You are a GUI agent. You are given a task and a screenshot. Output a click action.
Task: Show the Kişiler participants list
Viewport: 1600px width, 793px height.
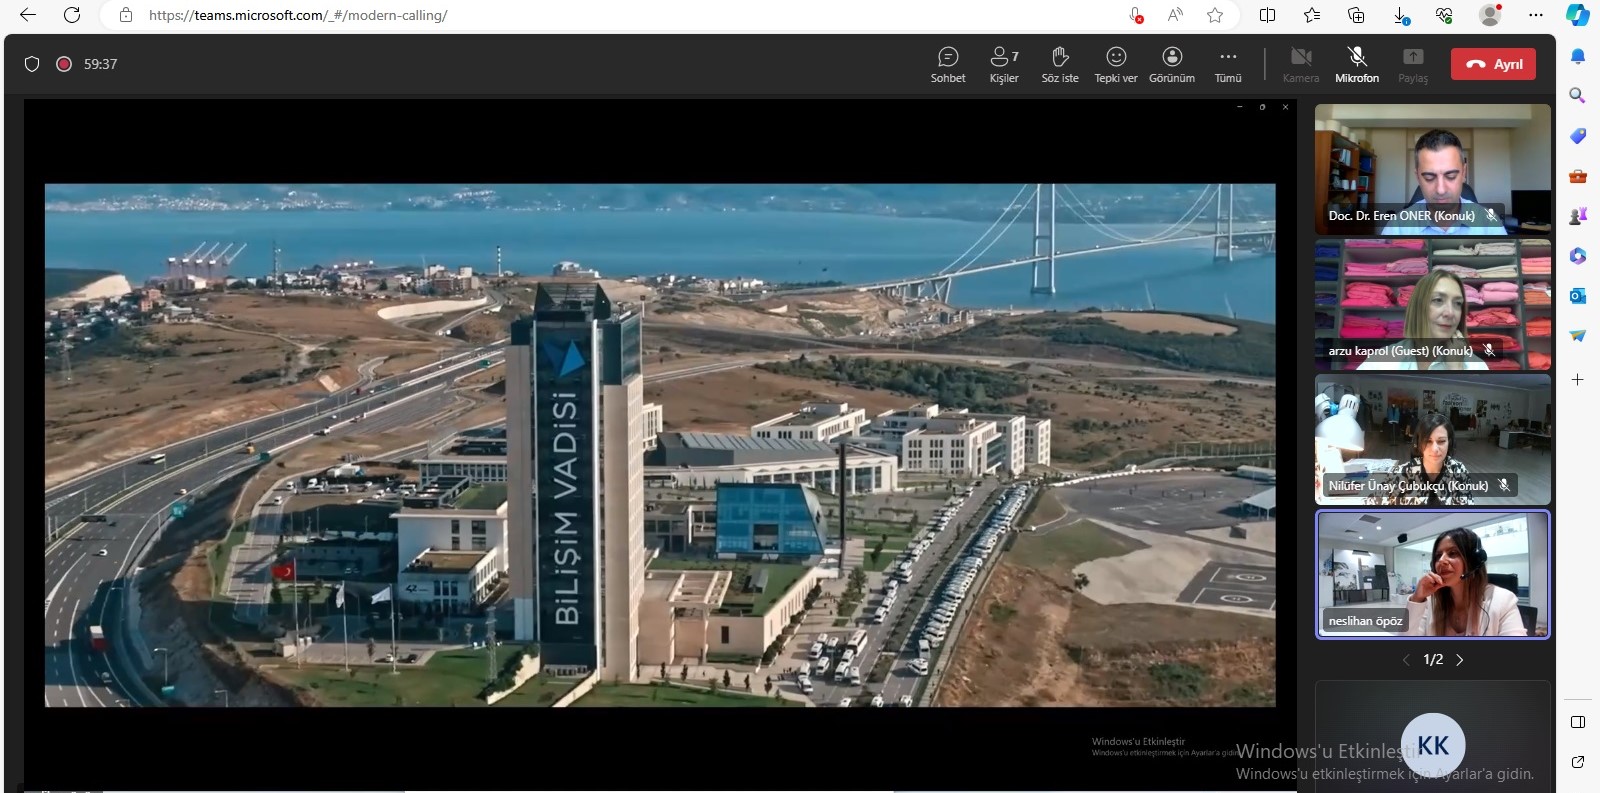pyautogui.click(x=1003, y=64)
